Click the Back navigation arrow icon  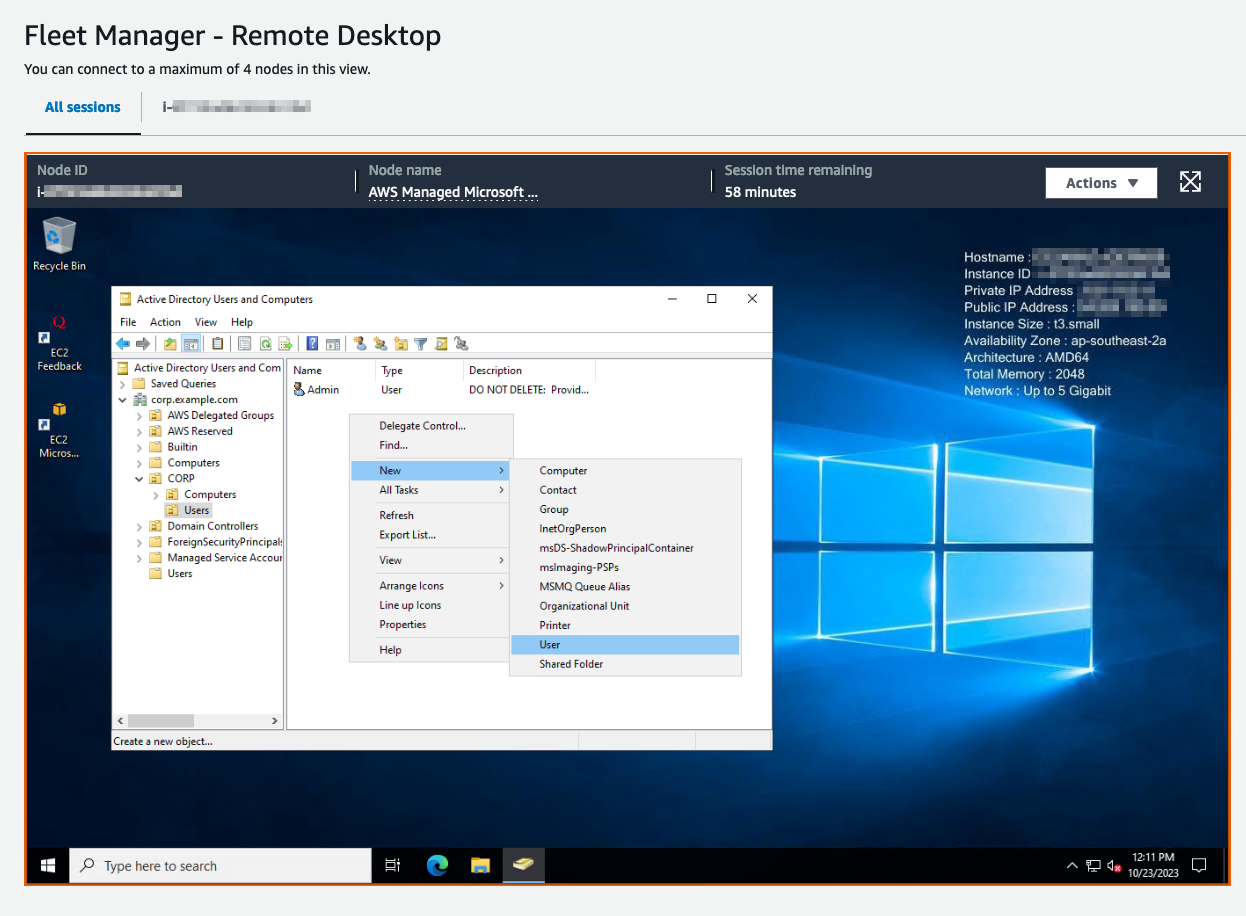pyautogui.click(x=121, y=343)
